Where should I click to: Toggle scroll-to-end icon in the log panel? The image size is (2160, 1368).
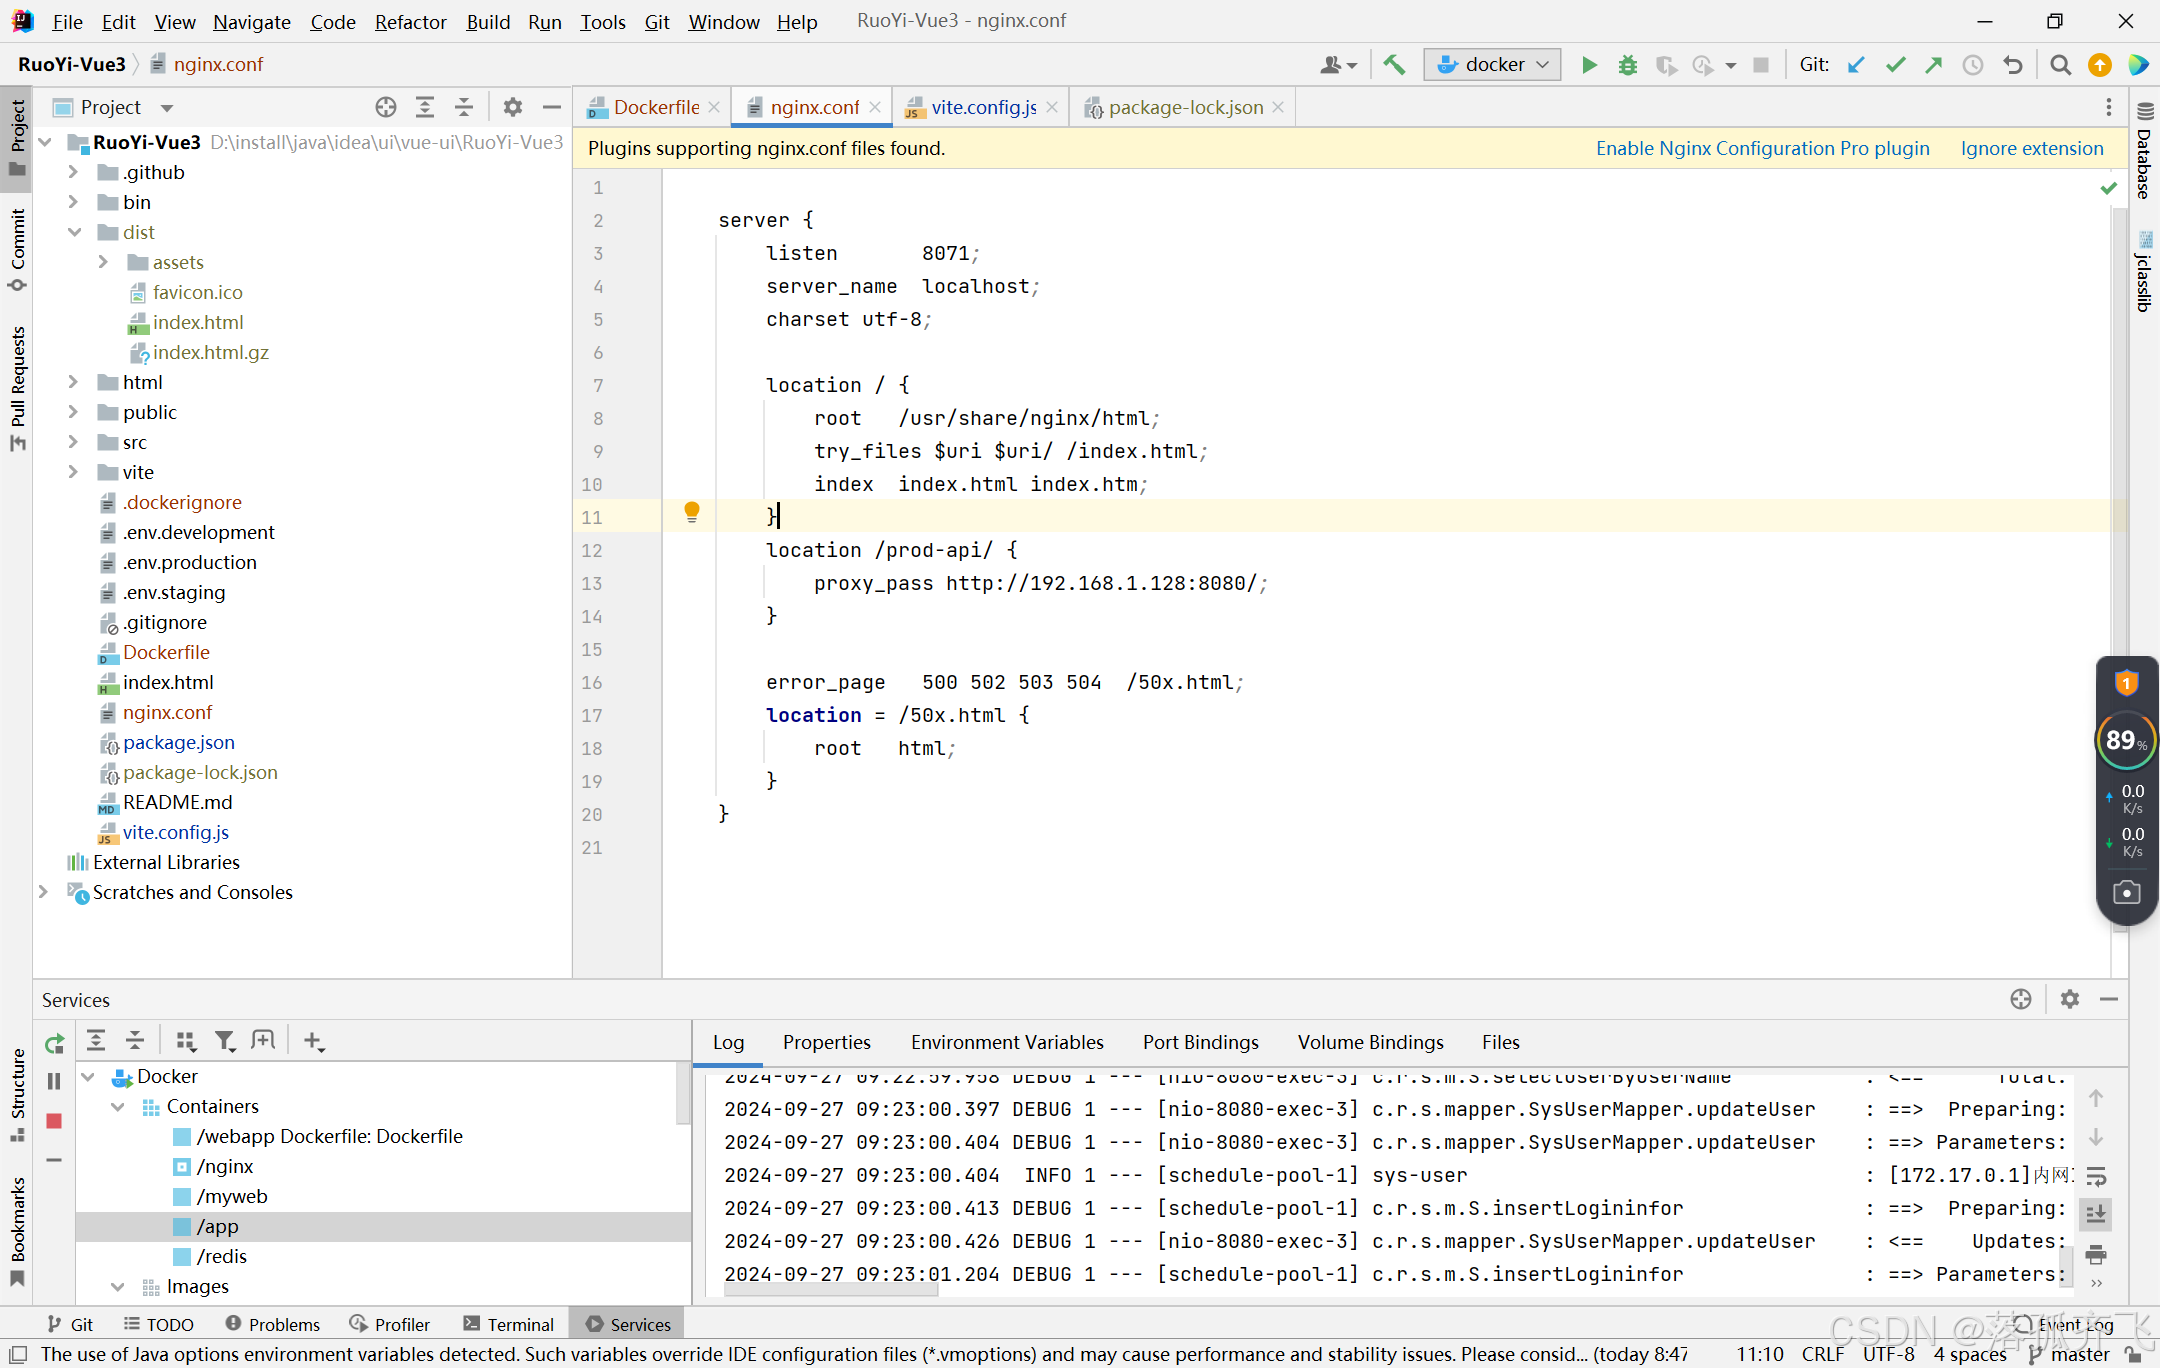pyautogui.click(x=2097, y=1214)
